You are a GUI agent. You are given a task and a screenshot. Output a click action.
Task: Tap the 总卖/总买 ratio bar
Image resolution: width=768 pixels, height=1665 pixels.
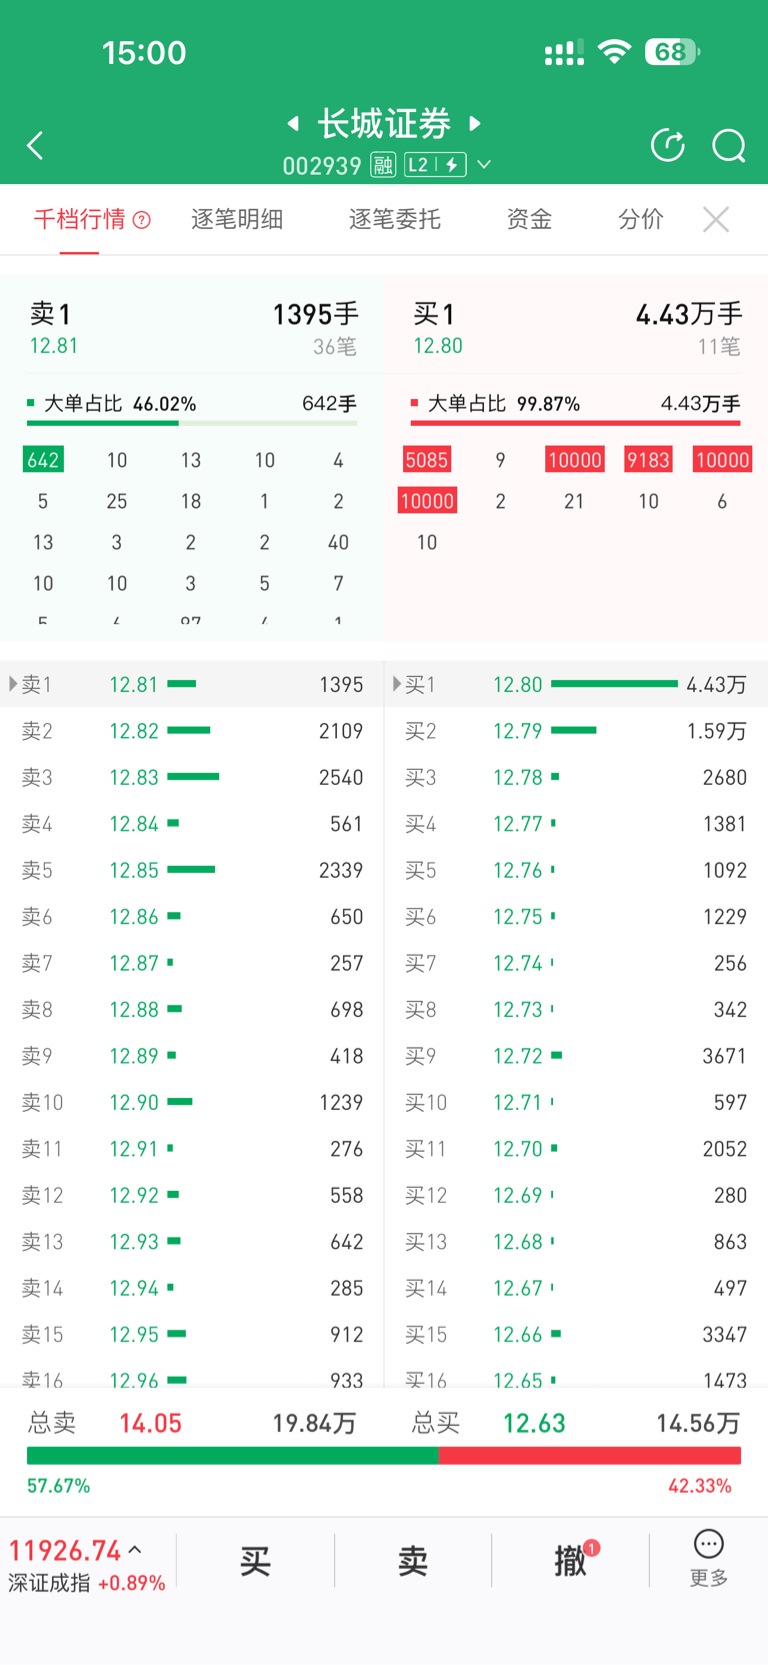(x=384, y=1456)
